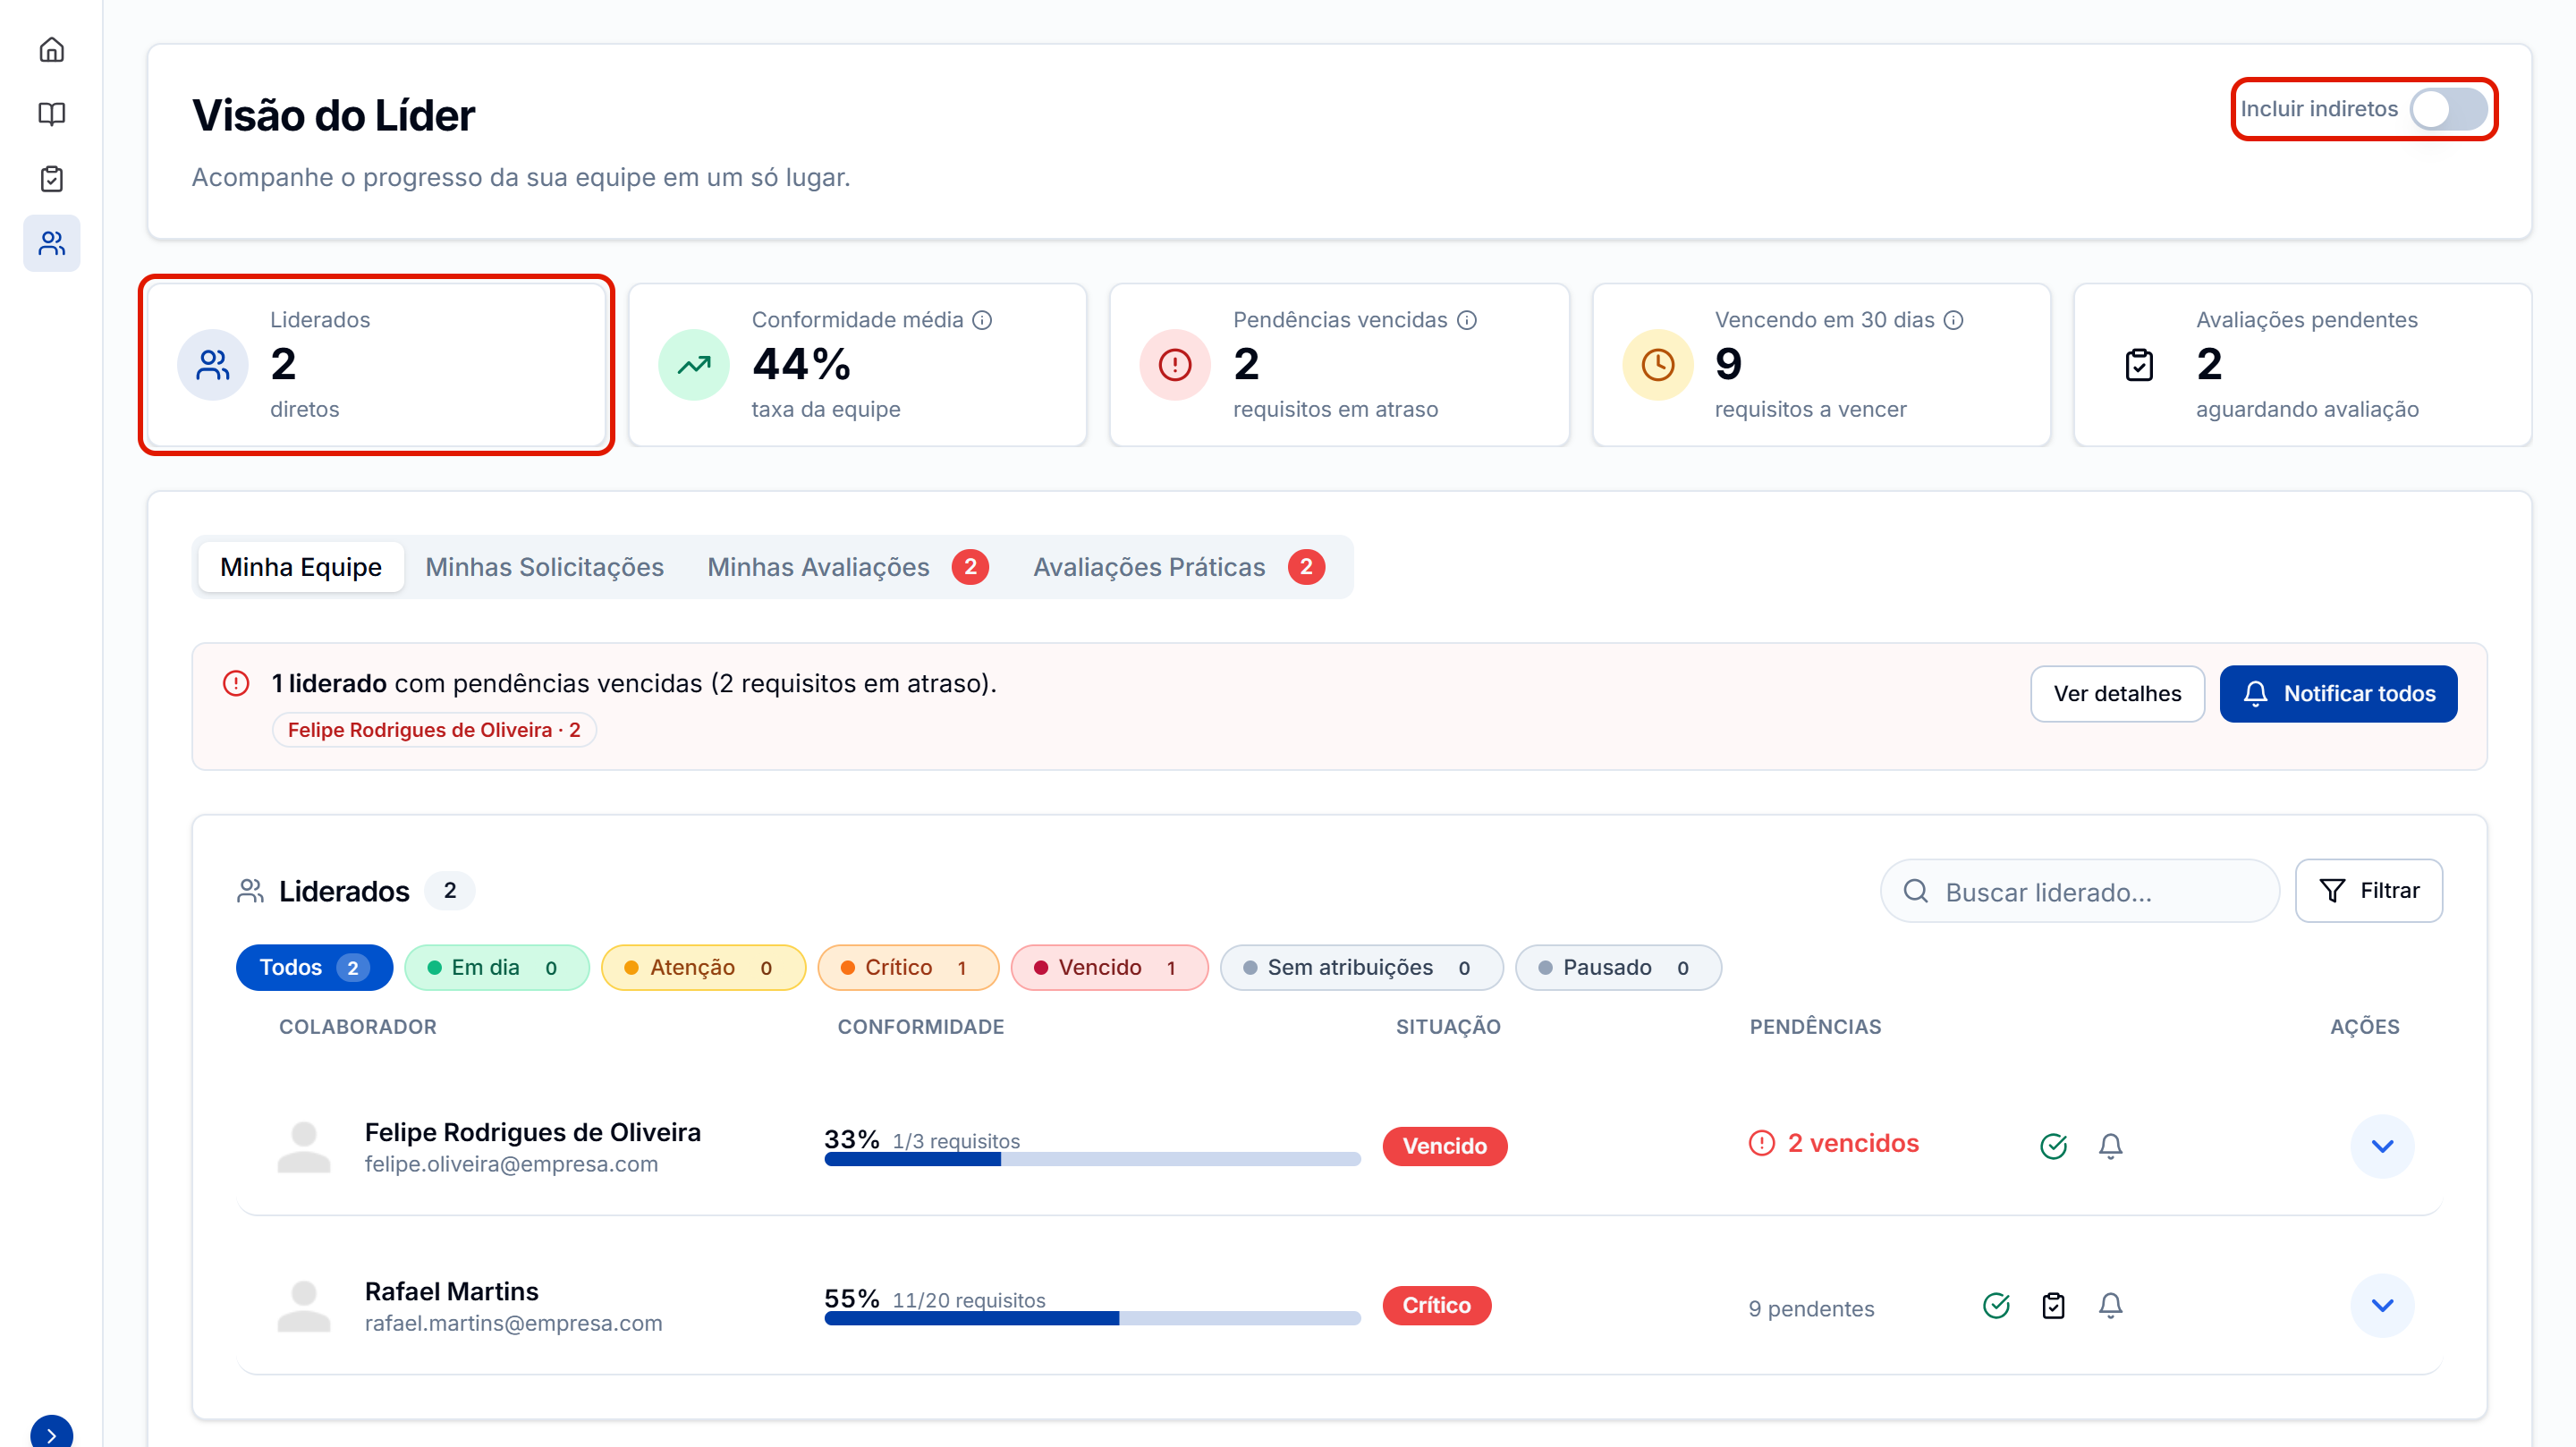Click the clock icon in Vencendo card
This screenshot has height=1447, width=2576.
1657,365
